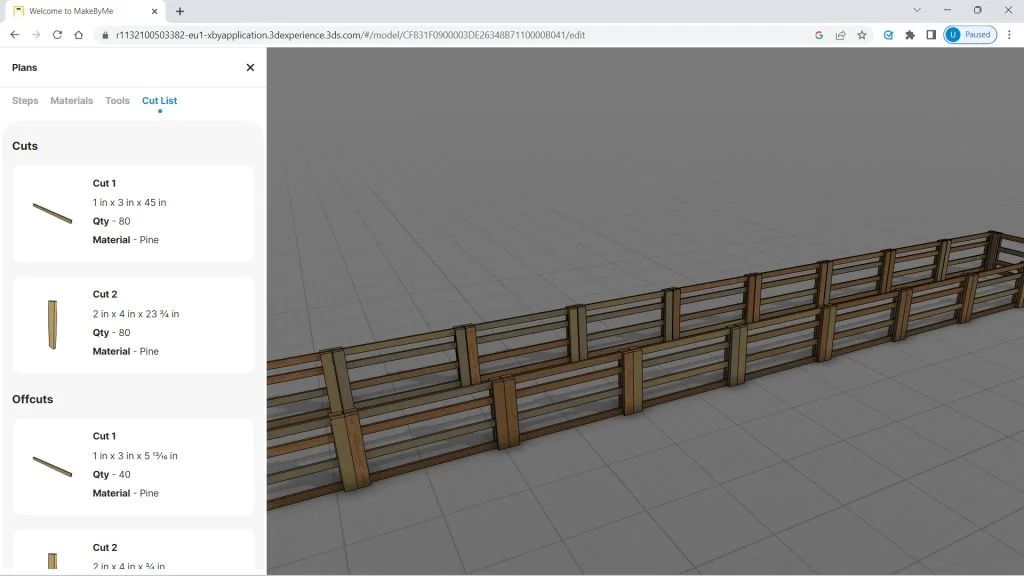Switch to the Cut List tab
1024x576 pixels.
coord(159,100)
